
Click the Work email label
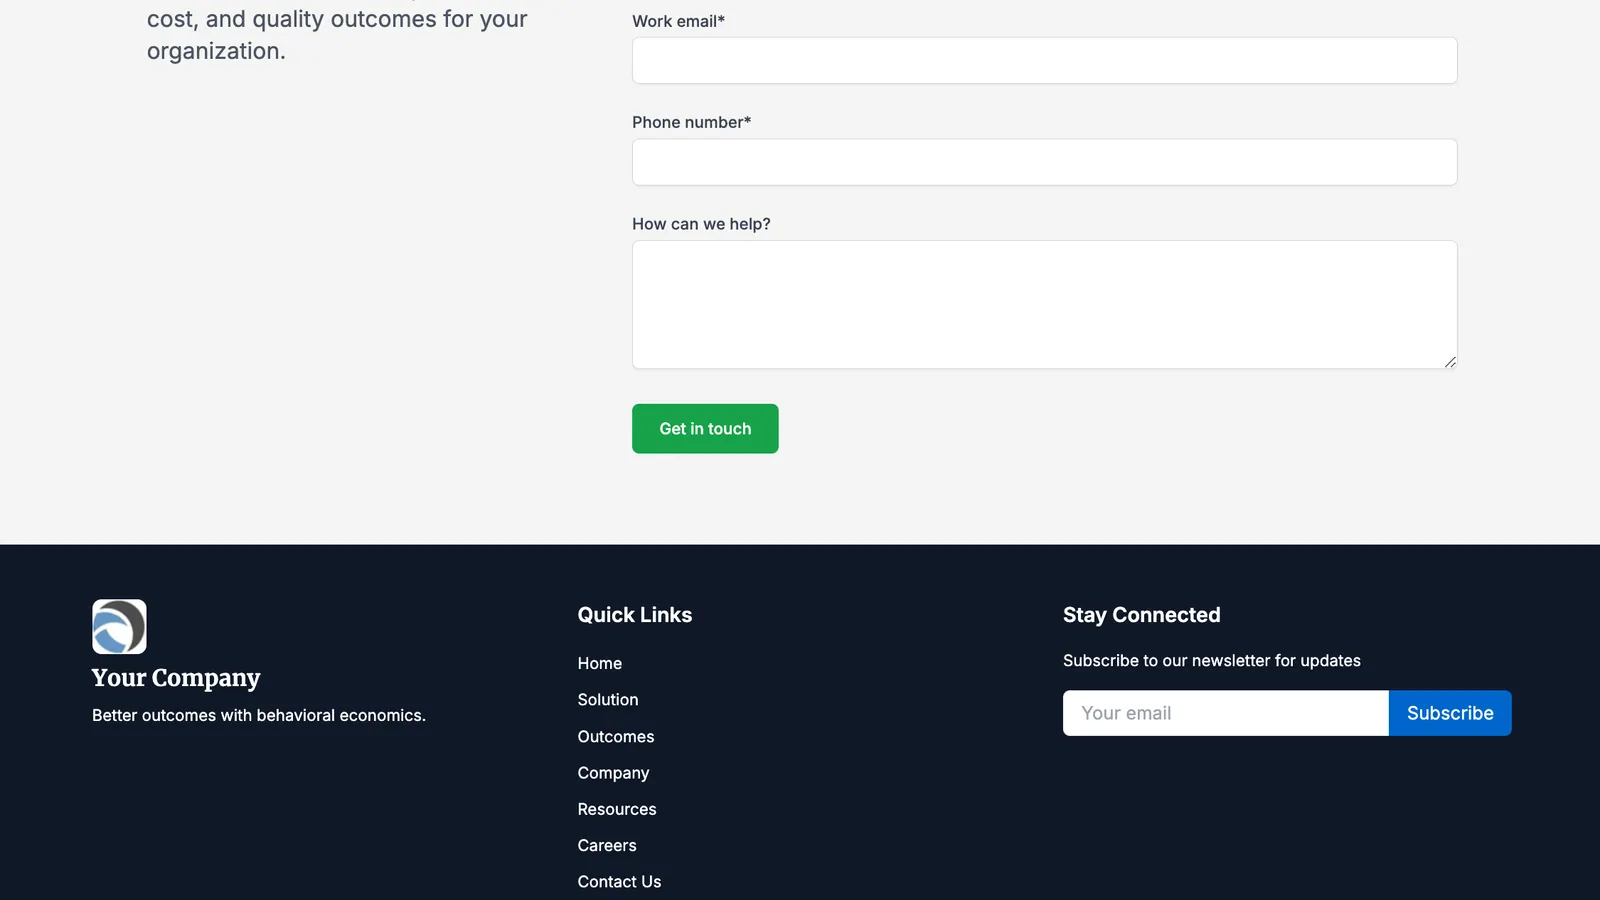[678, 21]
